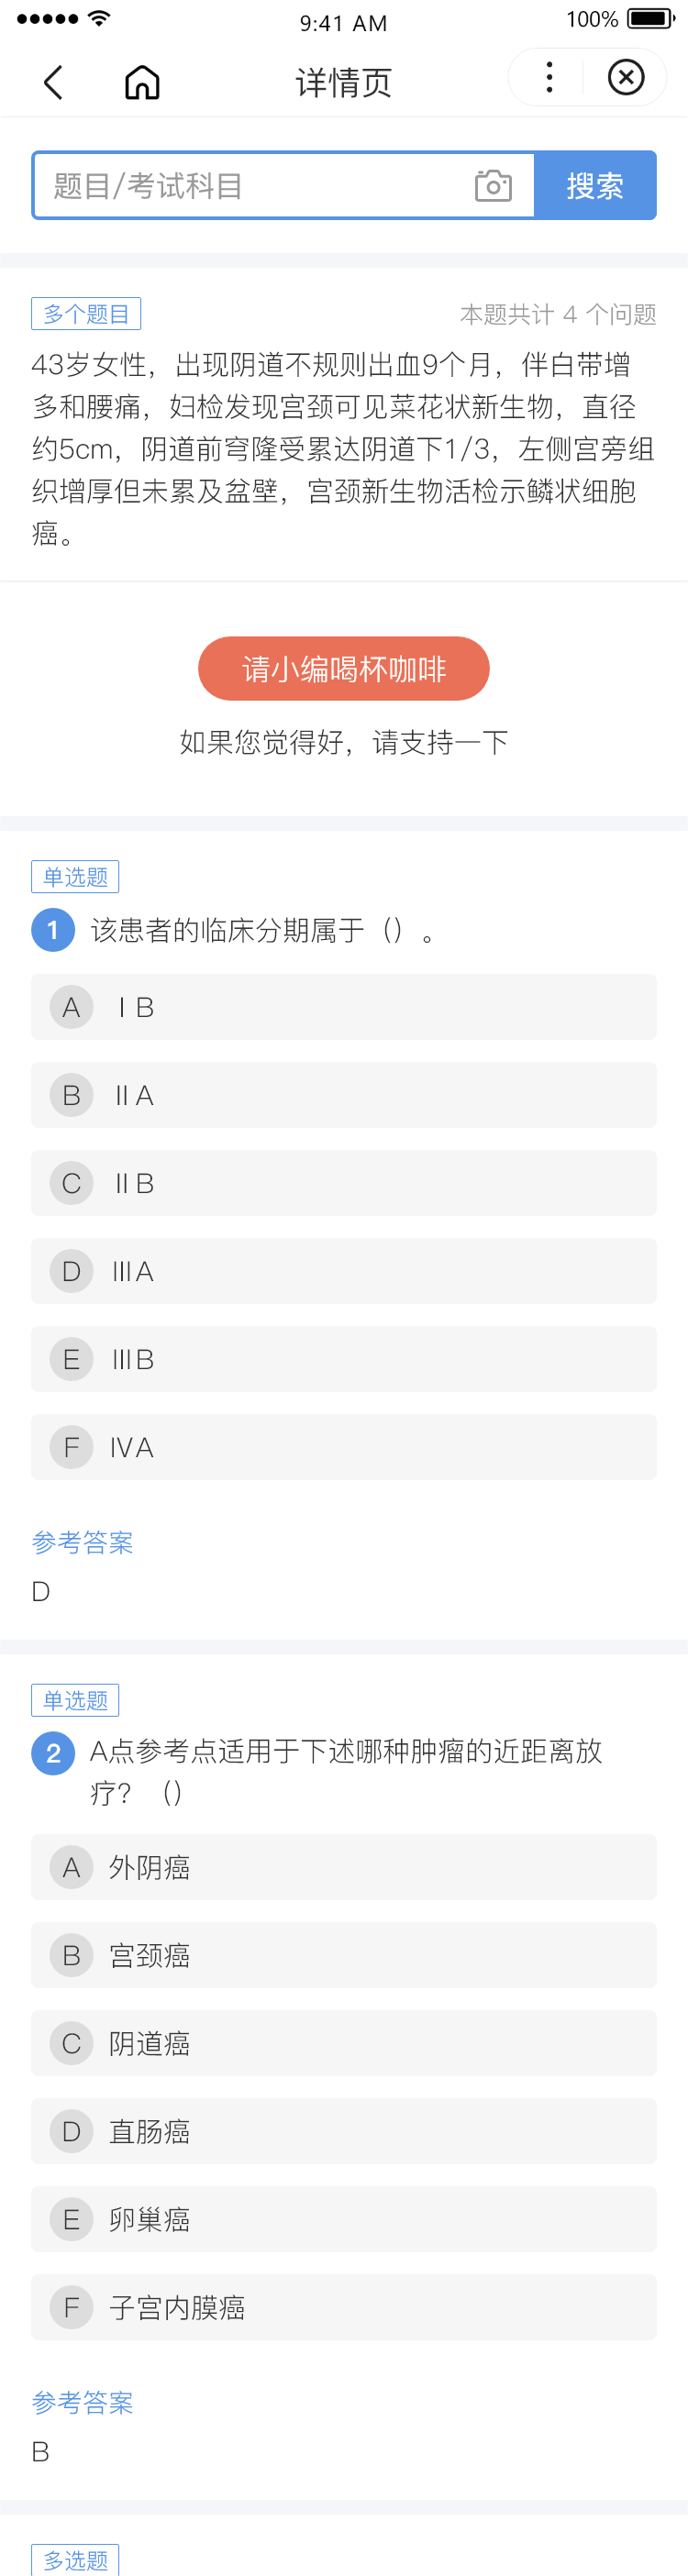The width and height of the screenshot is (688, 2576).
Task: Choose option D 'III A' for question 1
Action: click(343, 1271)
